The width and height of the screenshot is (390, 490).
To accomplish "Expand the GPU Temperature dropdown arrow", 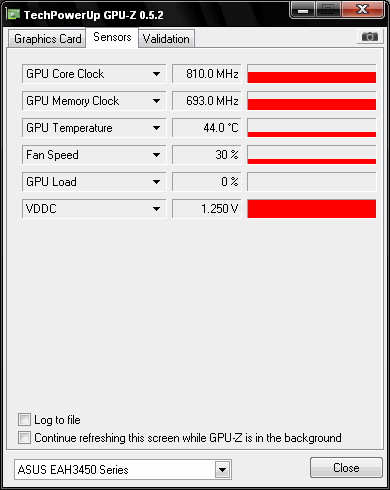I will click(x=156, y=128).
